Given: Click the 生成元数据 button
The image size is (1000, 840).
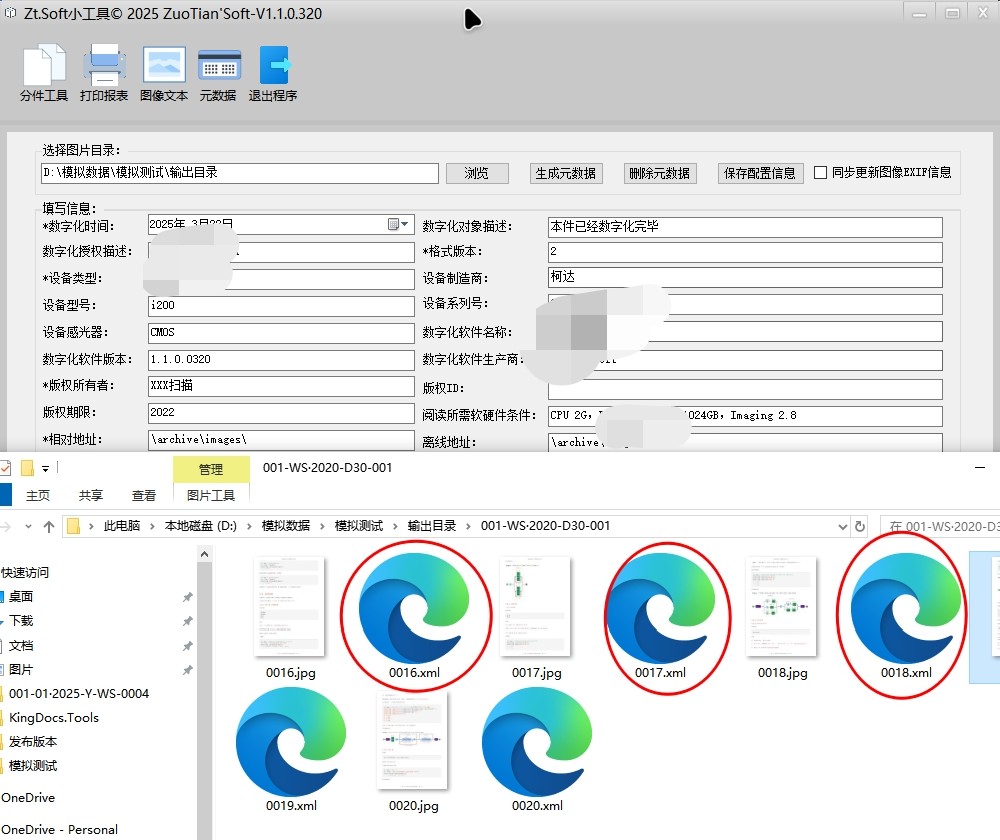Looking at the screenshot, I should (566, 173).
